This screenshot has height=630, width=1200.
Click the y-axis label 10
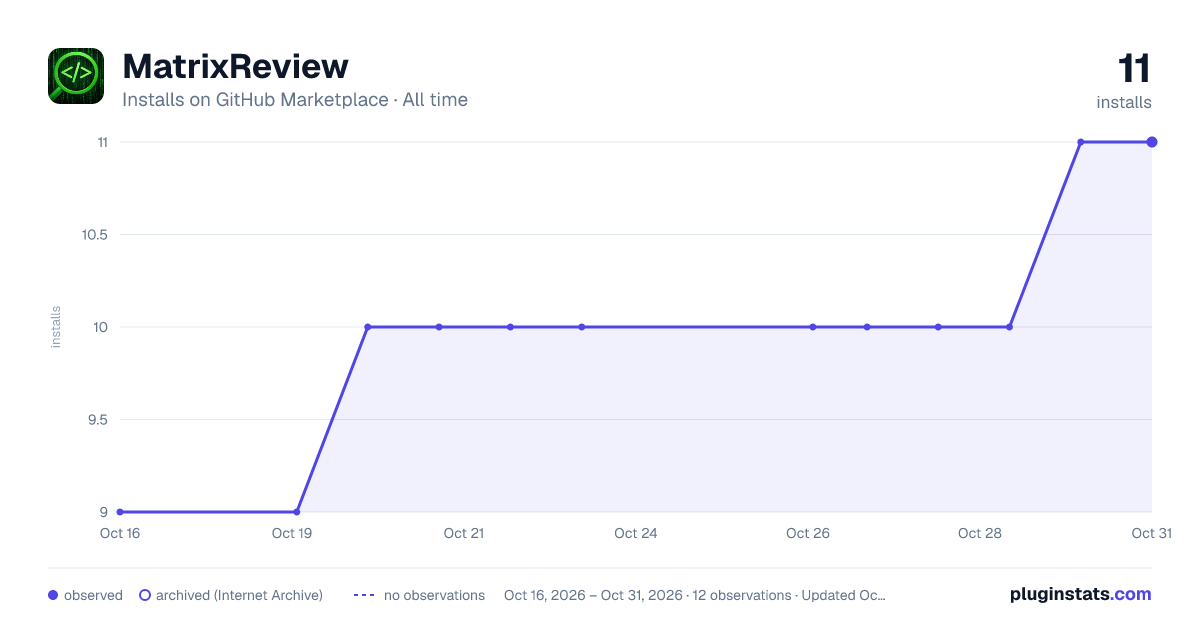click(100, 327)
